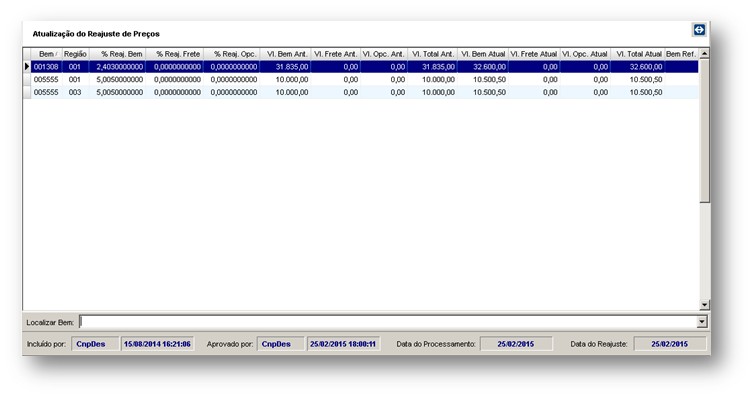Click the Vl. Total Atual column header
This screenshot has width=753, height=398.
[x=638, y=54]
